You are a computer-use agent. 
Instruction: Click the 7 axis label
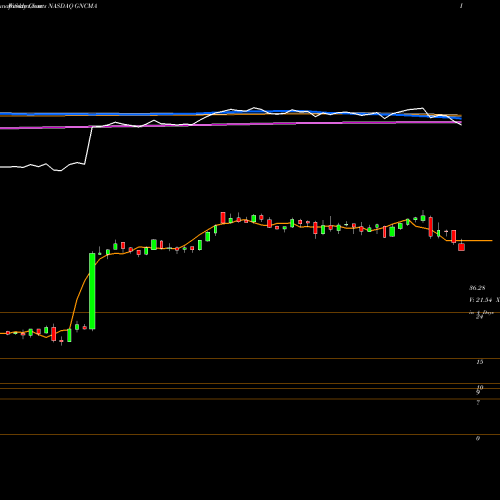pos(478,403)
